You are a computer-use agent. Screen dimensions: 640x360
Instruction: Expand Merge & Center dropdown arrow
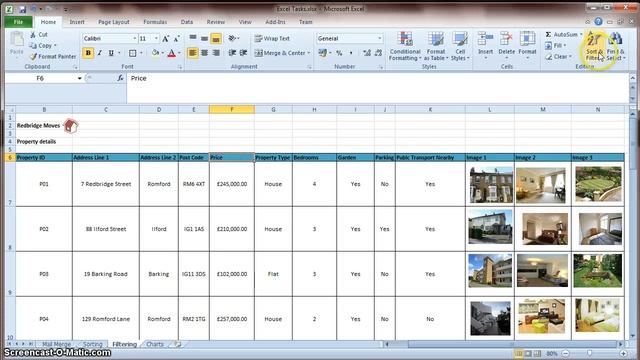pos(309,53)
